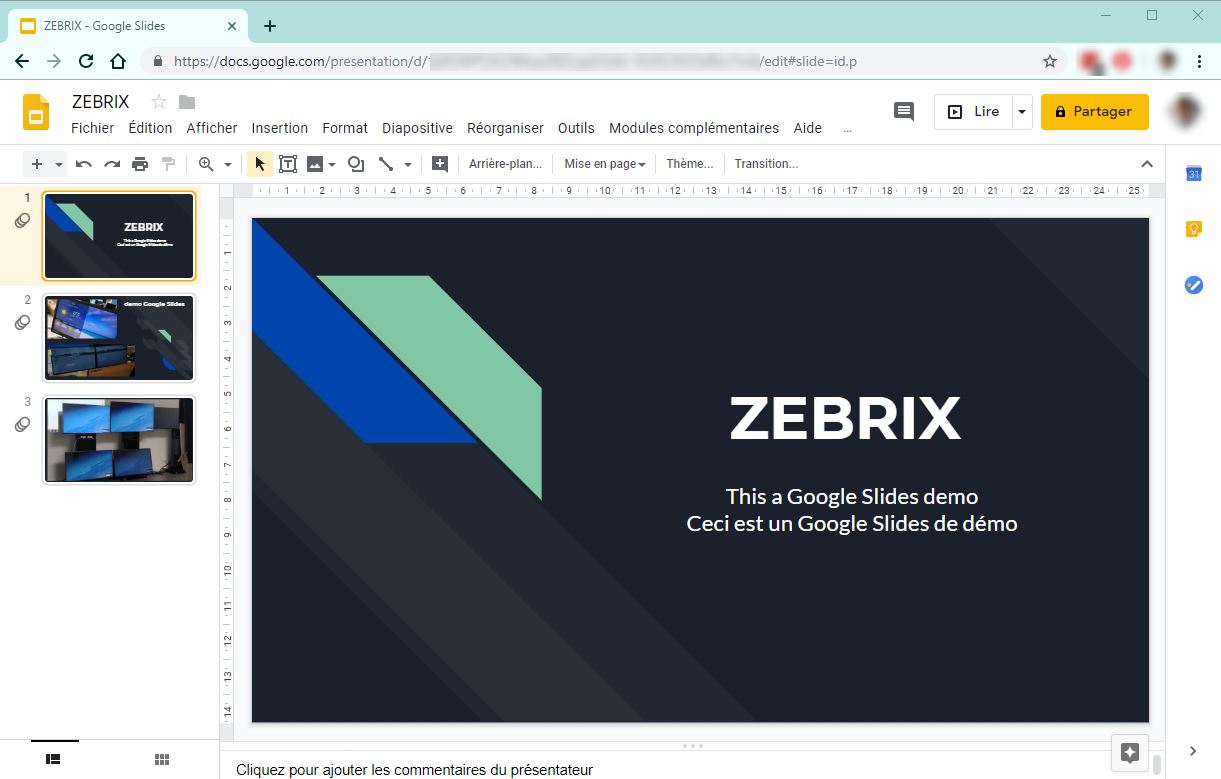
Task: Click the speaker notes field
Action: point(690,770)
